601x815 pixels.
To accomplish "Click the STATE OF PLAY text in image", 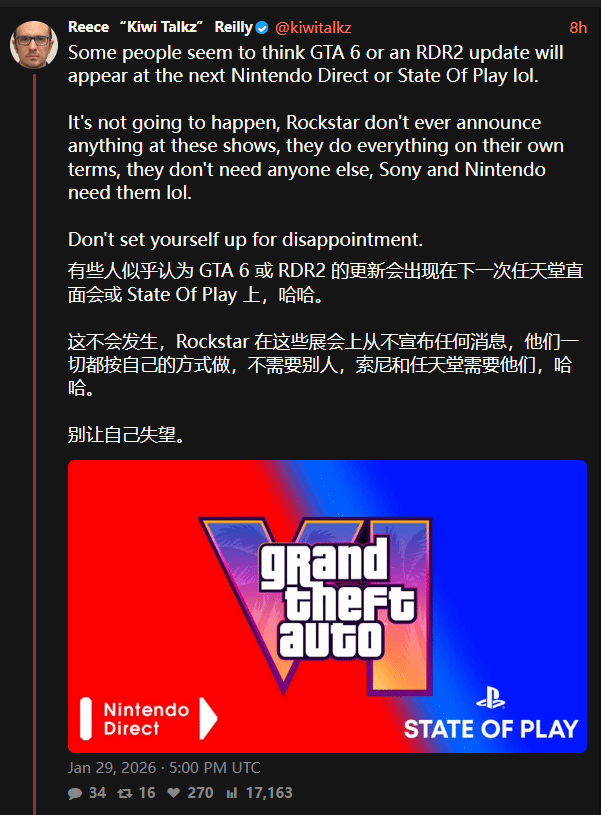I will tap(491, 729).
